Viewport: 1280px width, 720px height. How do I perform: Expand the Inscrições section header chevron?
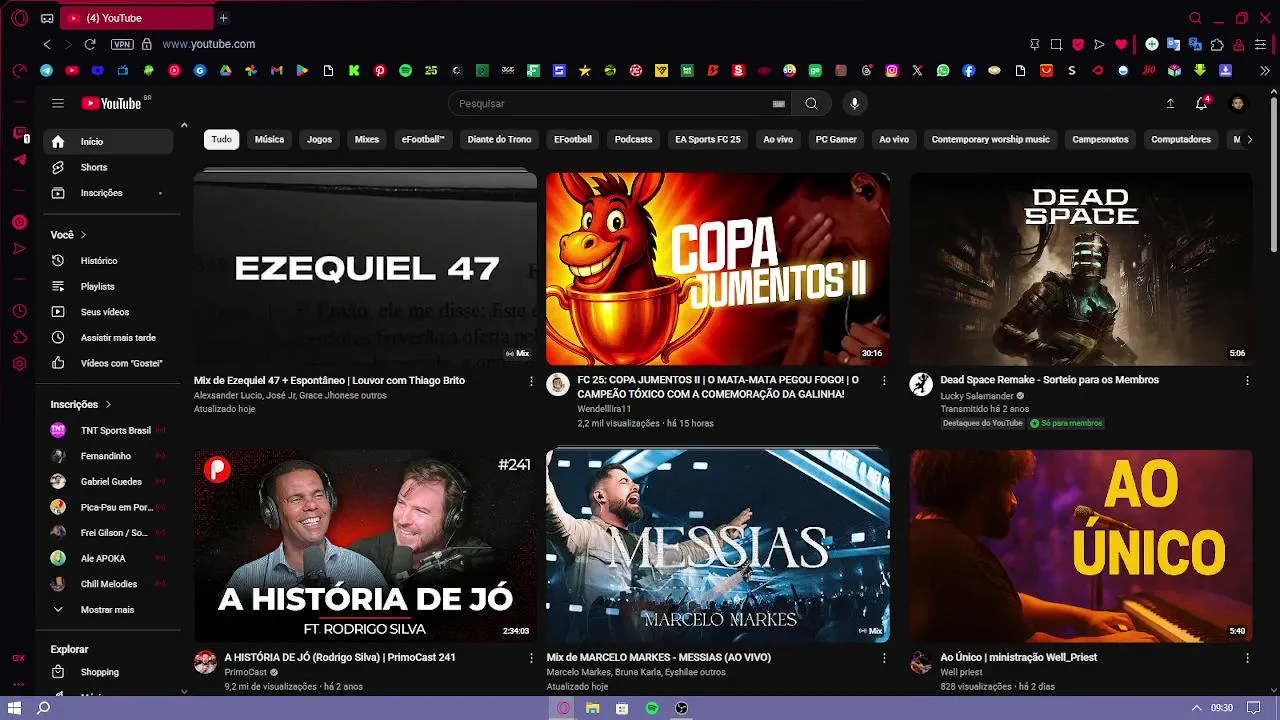point(108,404)
